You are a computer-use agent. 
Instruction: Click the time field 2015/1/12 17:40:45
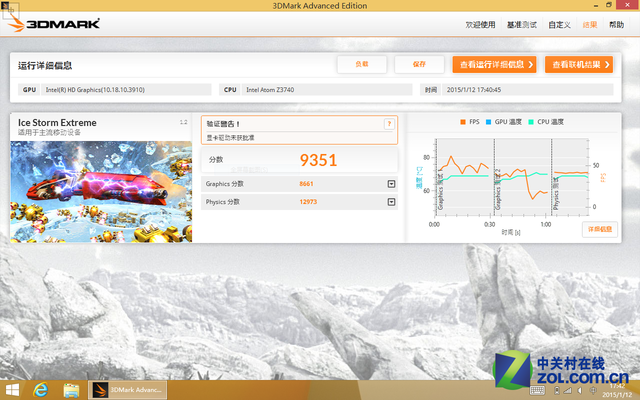pyautogui.click(x=527, y=90)
